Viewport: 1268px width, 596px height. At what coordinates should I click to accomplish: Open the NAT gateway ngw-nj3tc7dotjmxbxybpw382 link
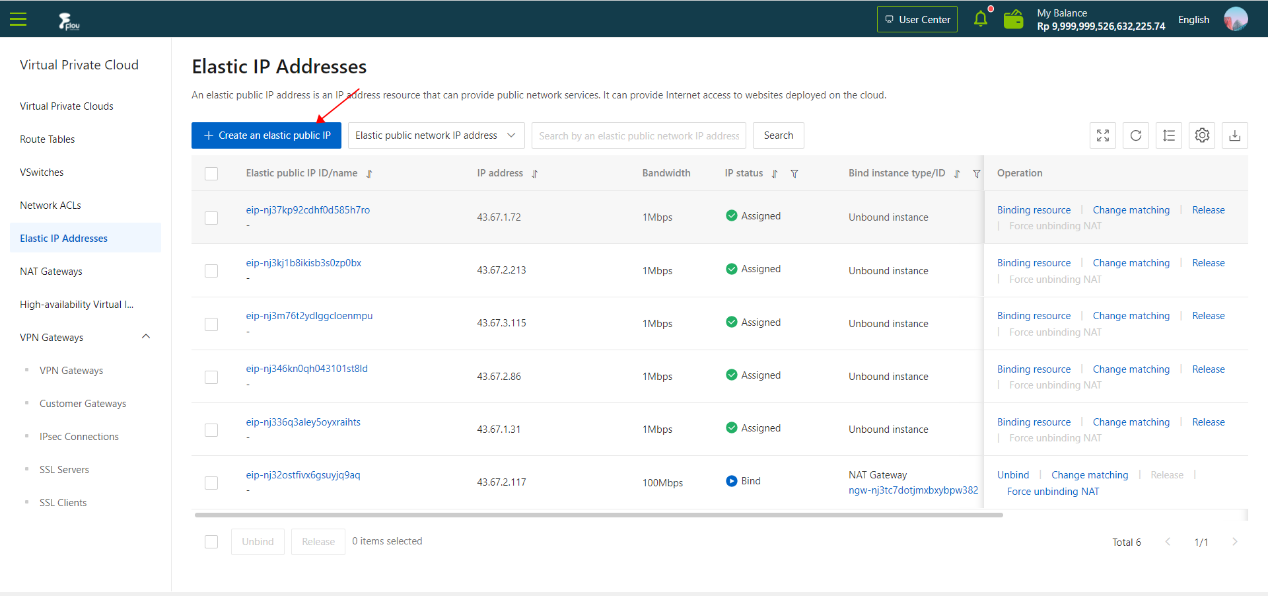point(912,491)
